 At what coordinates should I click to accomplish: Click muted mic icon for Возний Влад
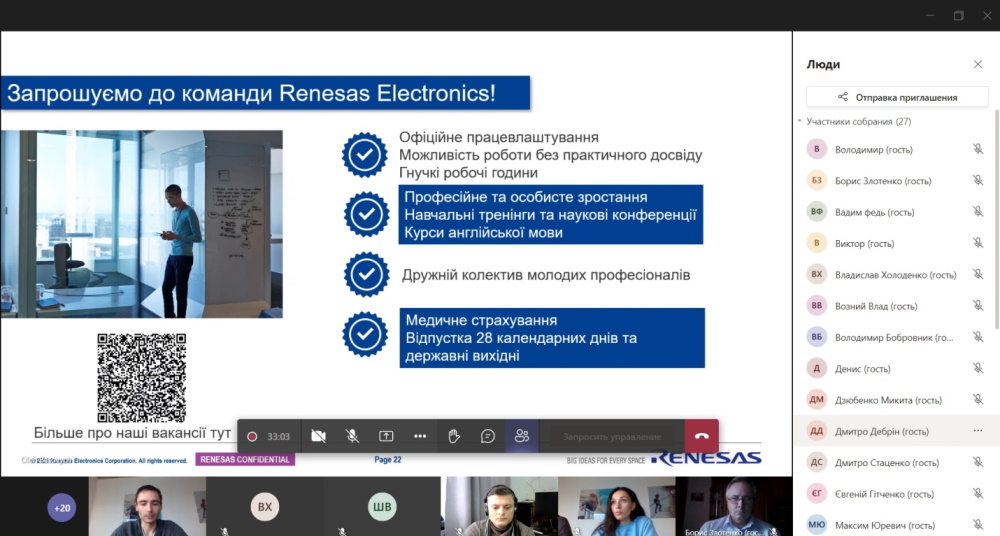click(x=978, y=306)
